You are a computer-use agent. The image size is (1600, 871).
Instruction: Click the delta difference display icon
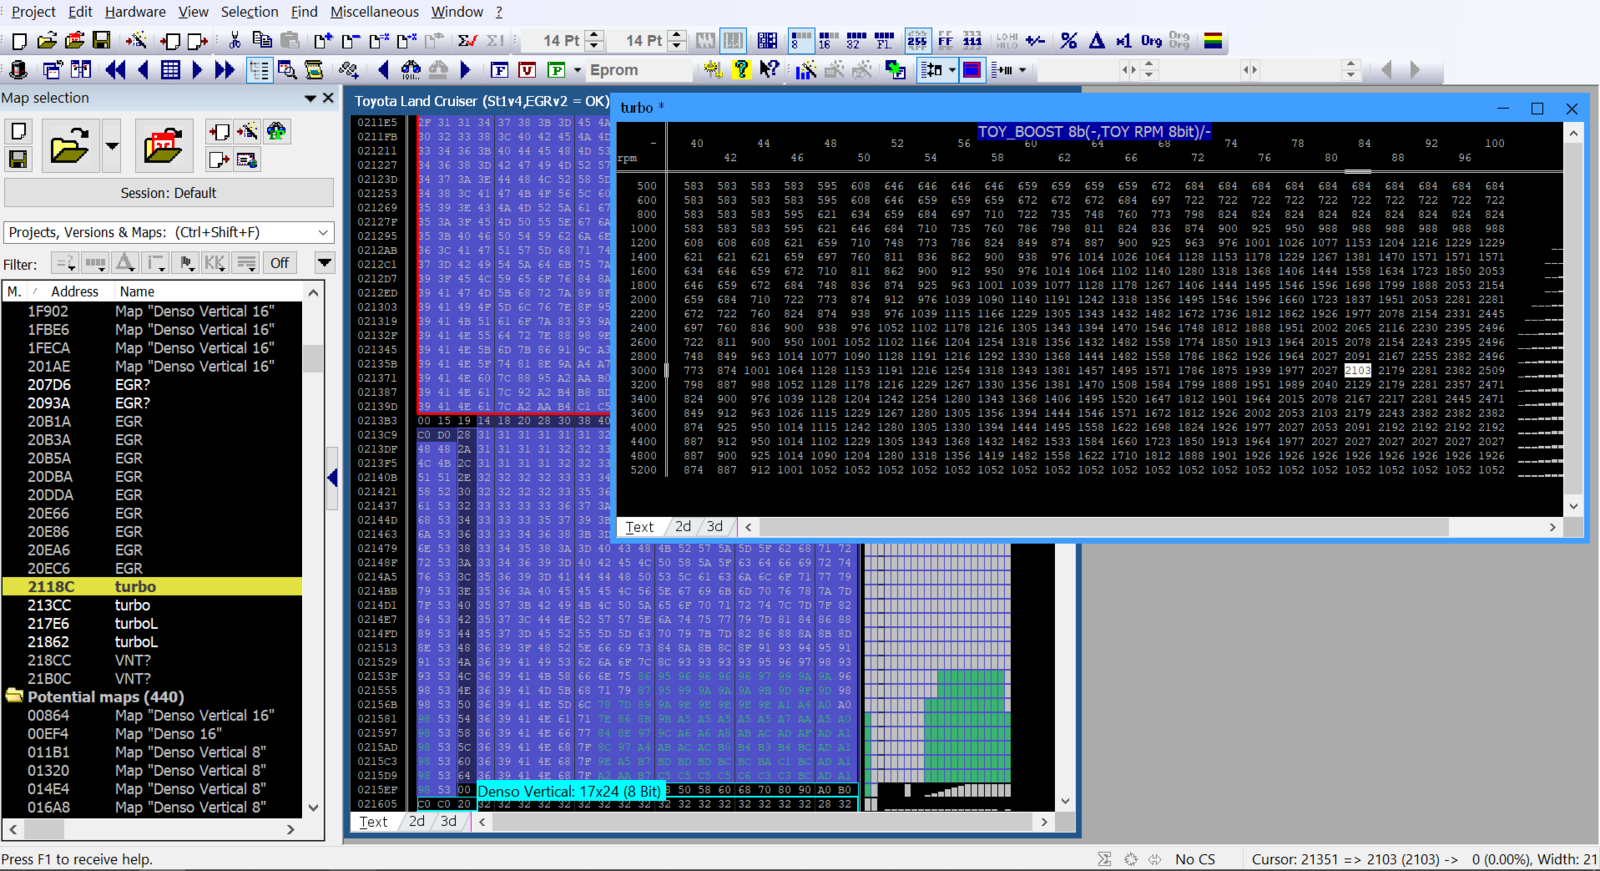pyautogui.click(x=1097, y=41)
